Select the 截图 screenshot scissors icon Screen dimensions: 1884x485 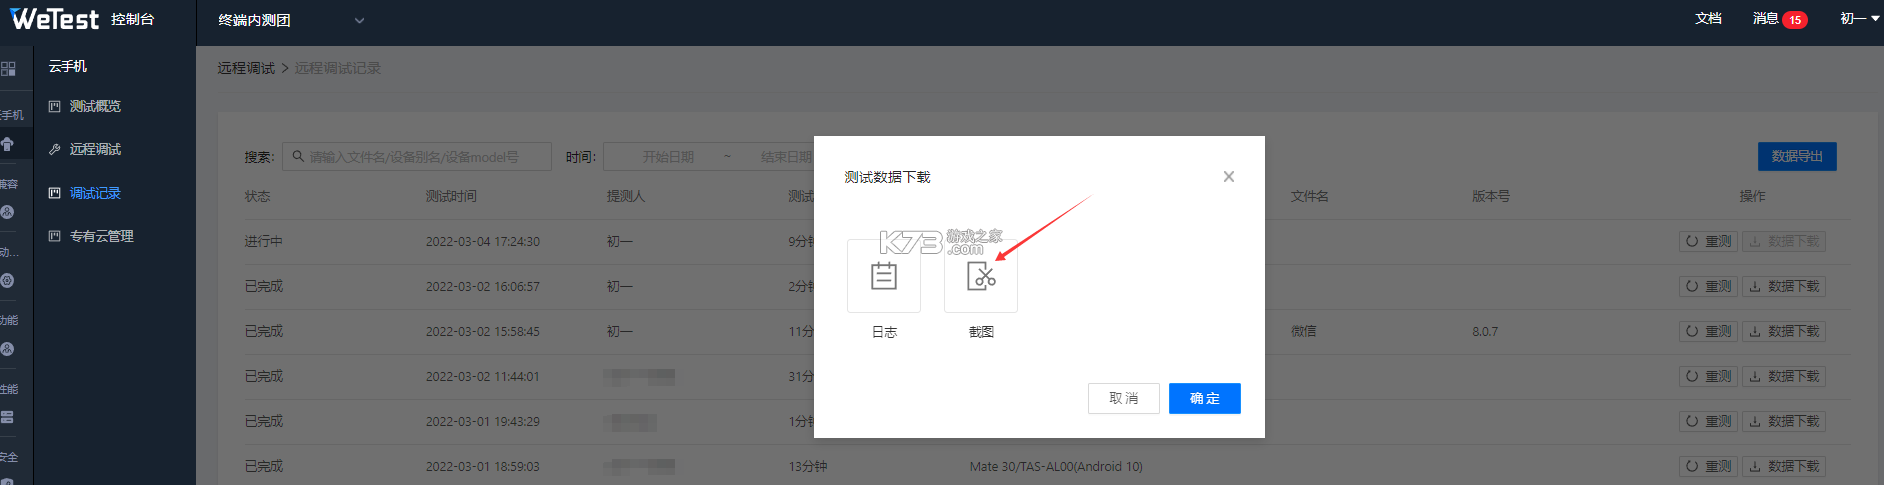click(x=981, y=276)
